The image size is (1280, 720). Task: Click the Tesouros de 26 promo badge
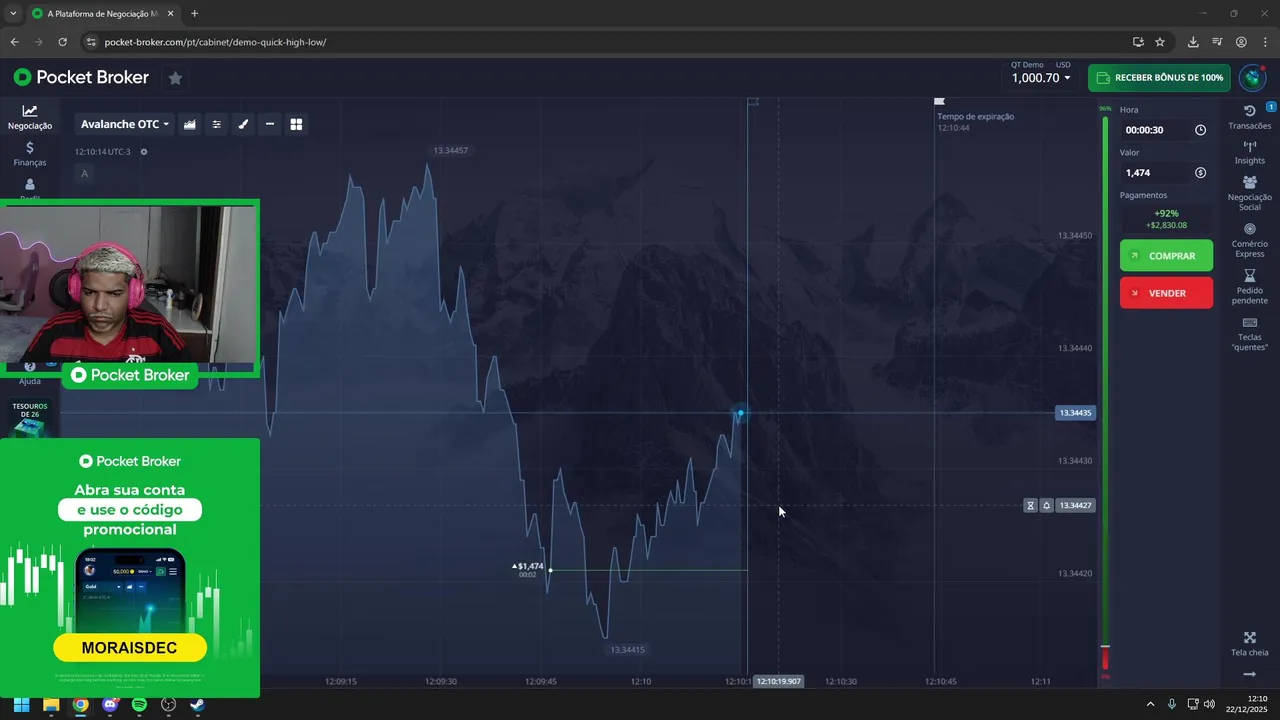(x=30, y=418)
